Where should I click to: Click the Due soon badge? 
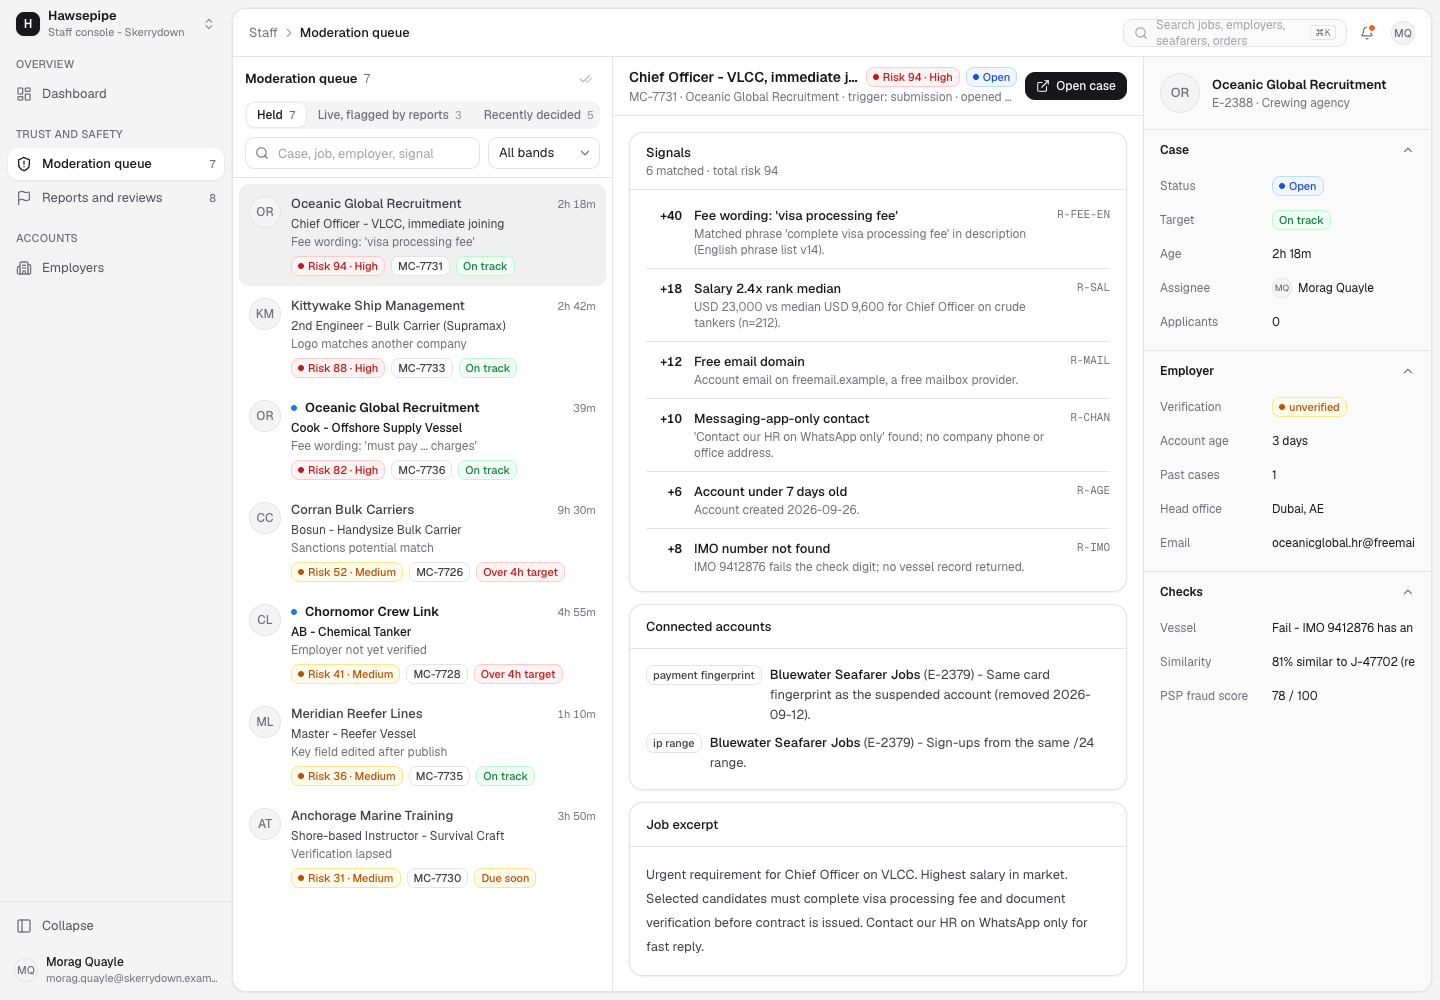click(505, 878)
